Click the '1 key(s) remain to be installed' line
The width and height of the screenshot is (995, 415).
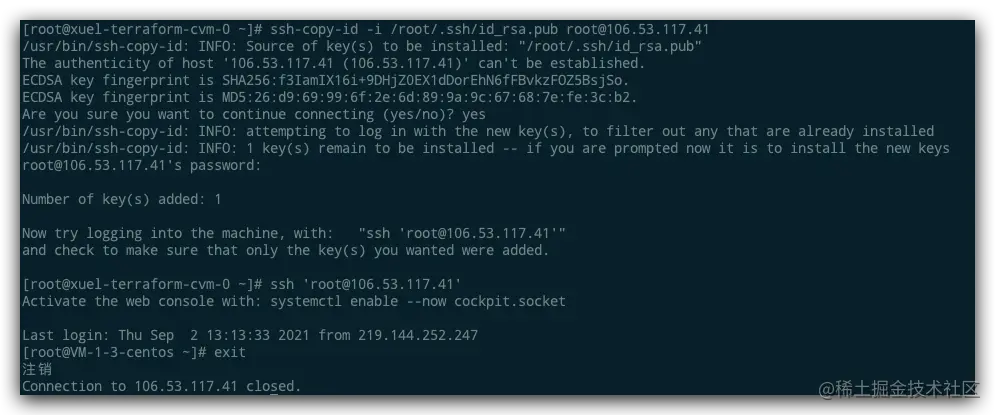(485, 148)
